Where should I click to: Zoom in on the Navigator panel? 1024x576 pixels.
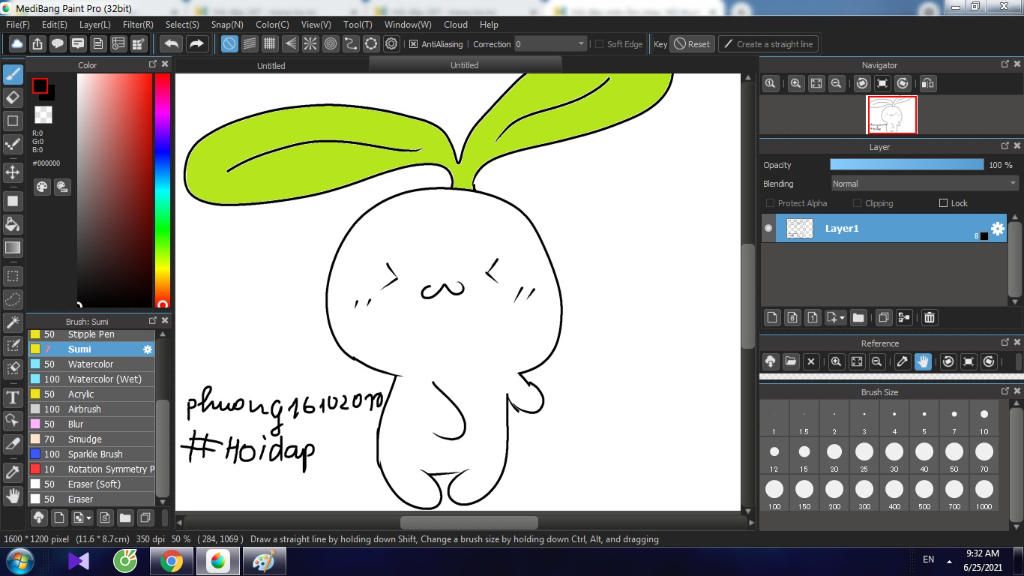(x=795, y=84)
